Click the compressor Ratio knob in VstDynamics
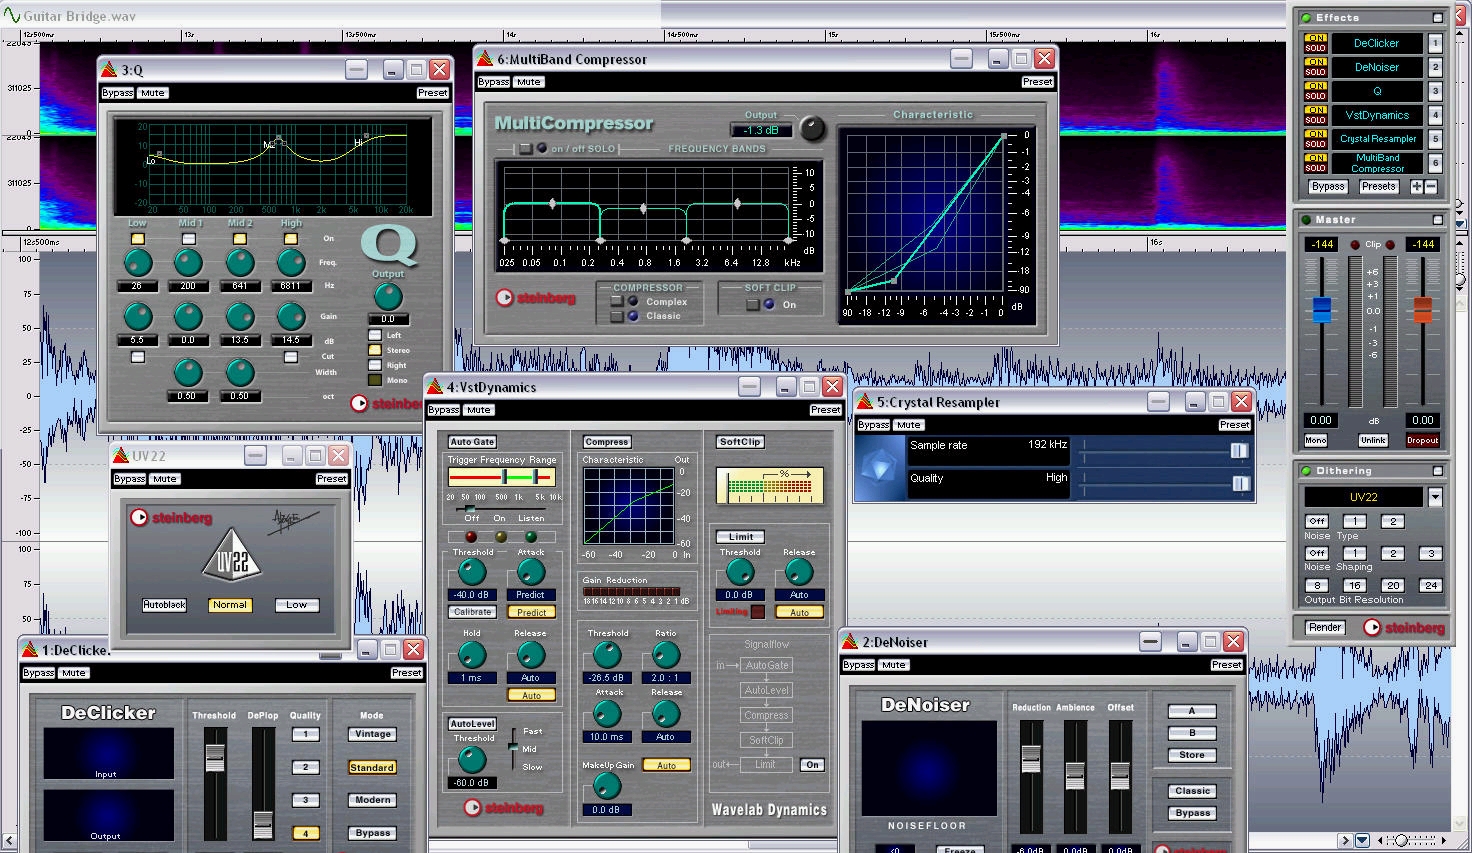1472x853 pixels. tap(665, 655)
